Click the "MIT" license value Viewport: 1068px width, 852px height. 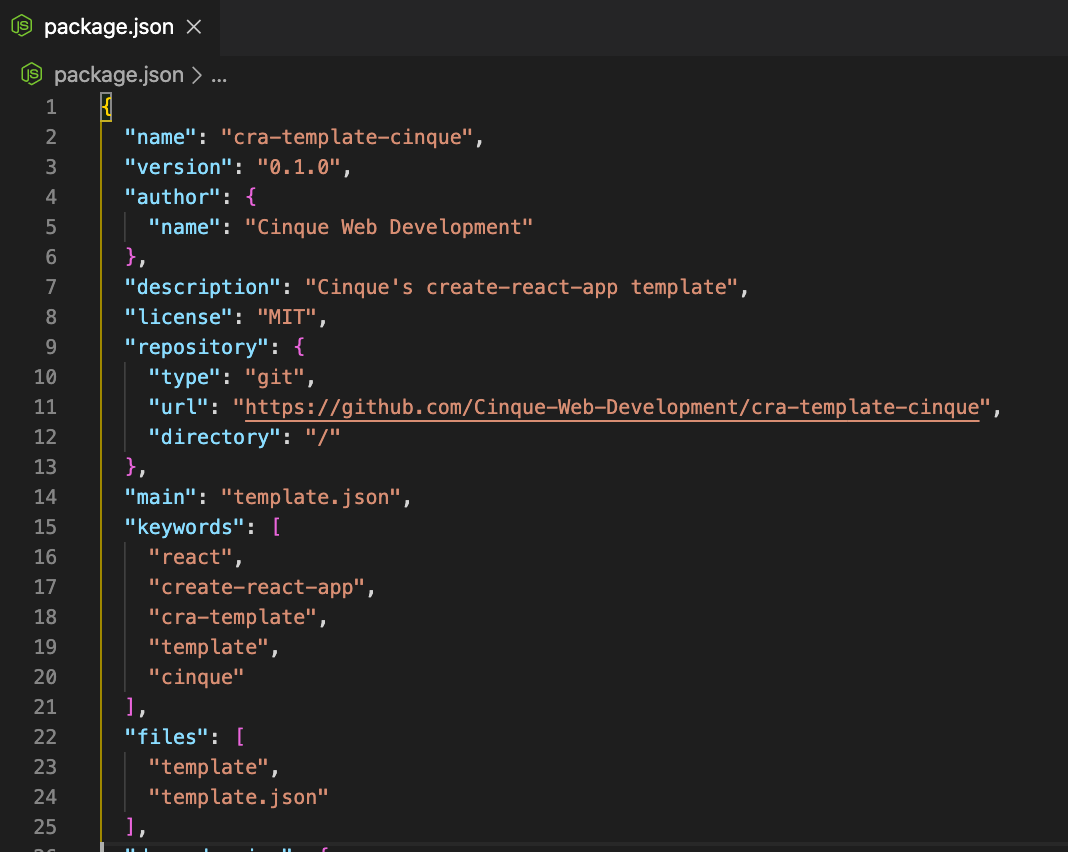287,317
